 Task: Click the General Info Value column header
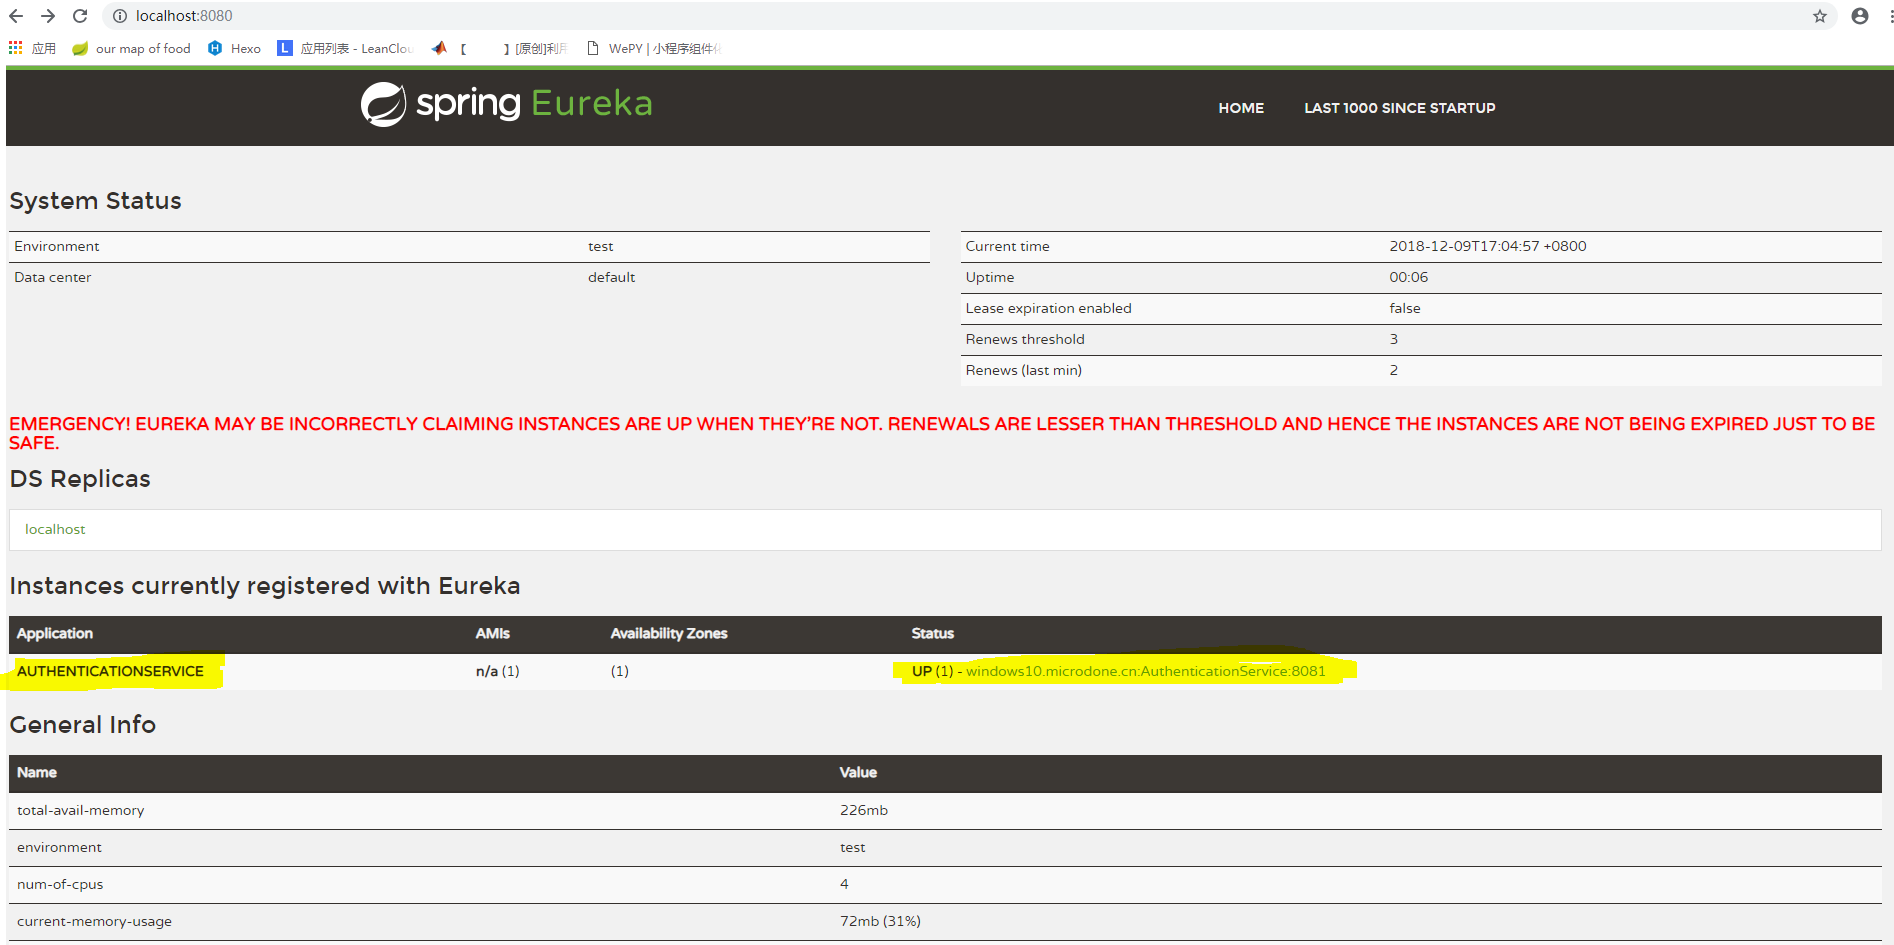coord(858,772)
